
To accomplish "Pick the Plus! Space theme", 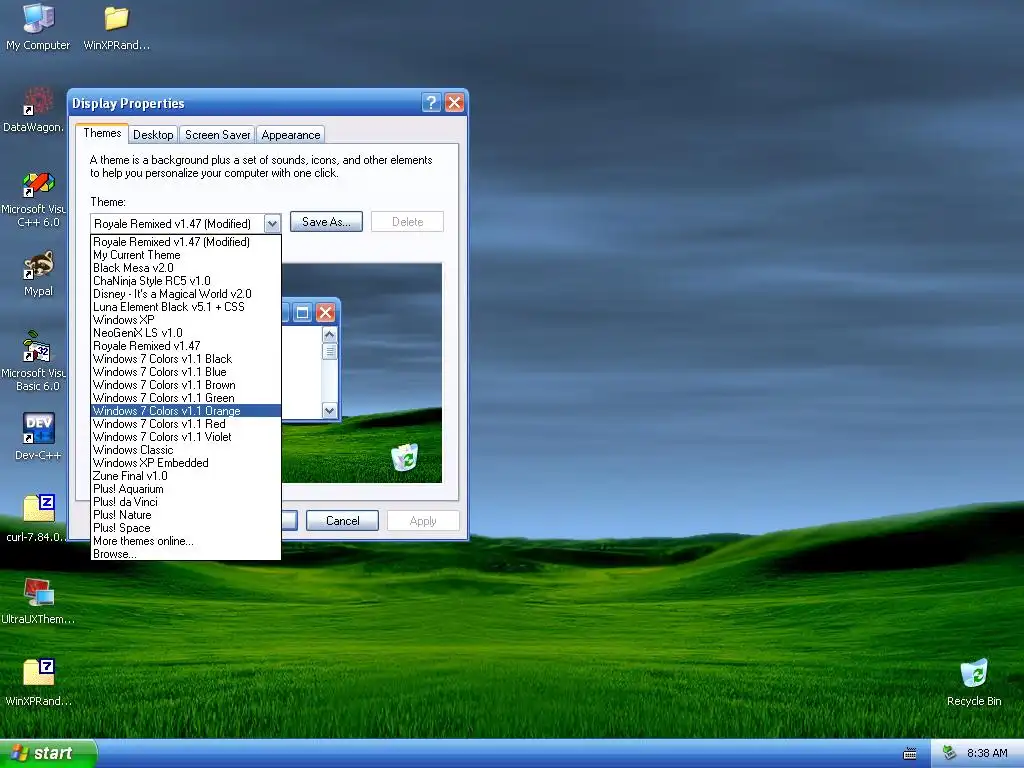I will 185,528.
